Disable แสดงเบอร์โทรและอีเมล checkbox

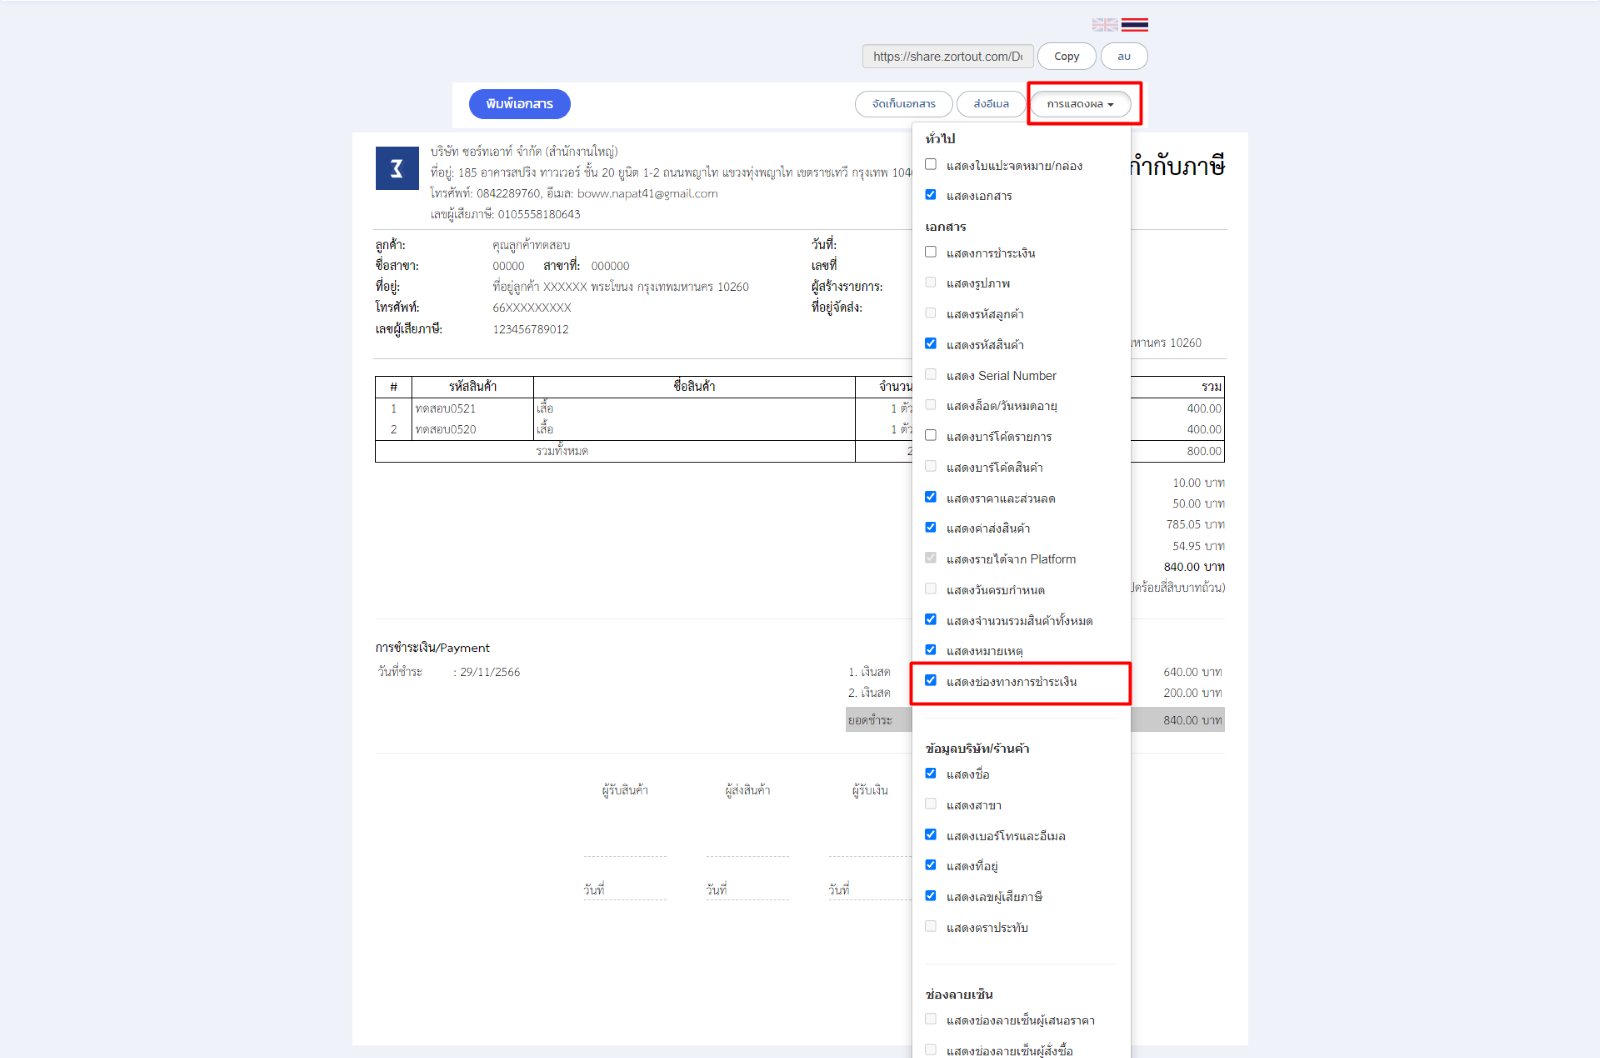[931, 835]
